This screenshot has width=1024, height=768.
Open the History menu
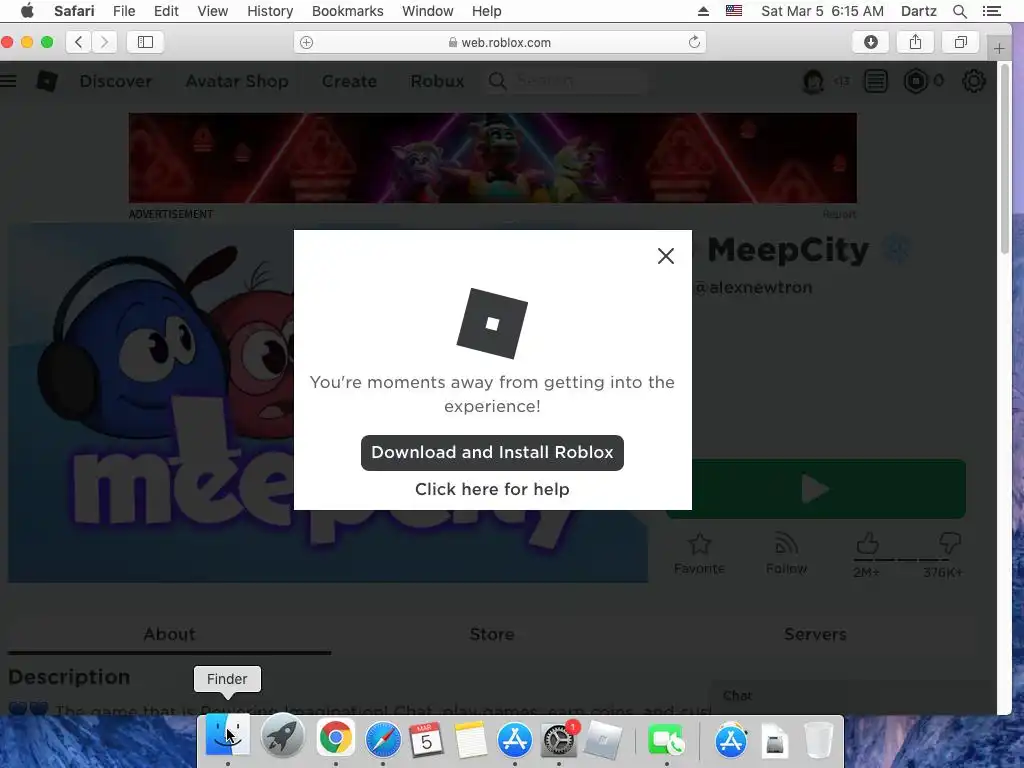[x=270, y=11]
